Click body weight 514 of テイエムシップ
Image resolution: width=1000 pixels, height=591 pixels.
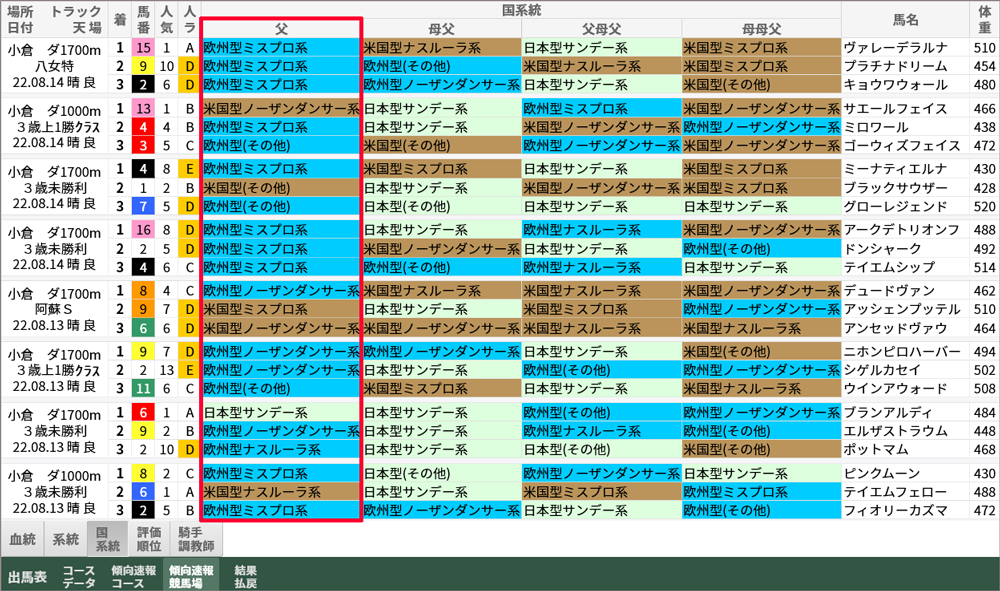[x=985, y=267]
